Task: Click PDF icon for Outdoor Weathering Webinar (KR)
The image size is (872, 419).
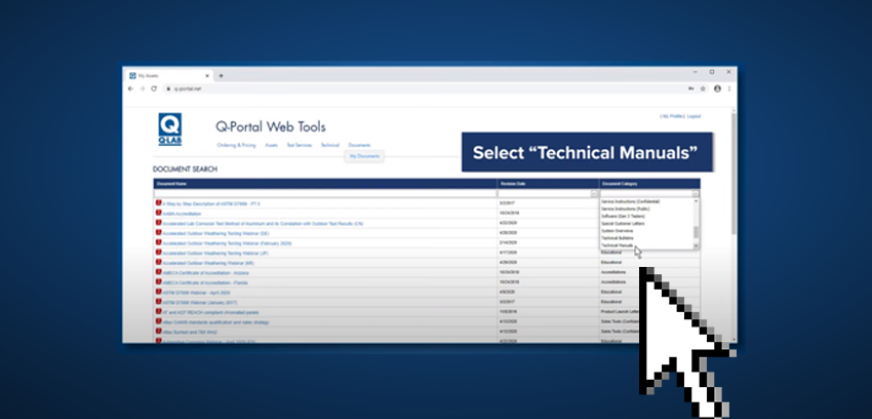Action: pyautogui.click(x=158, y=263)
